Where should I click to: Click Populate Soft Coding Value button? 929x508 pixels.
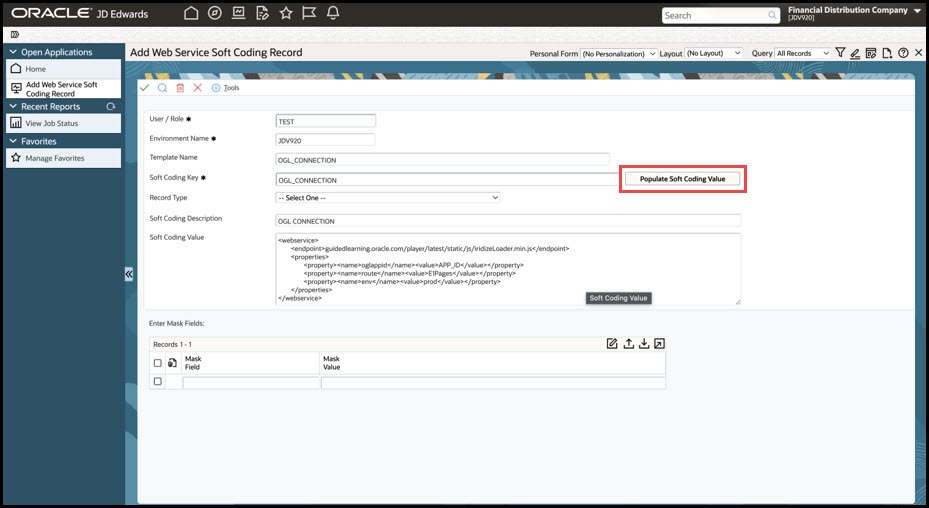click(683, 178)
